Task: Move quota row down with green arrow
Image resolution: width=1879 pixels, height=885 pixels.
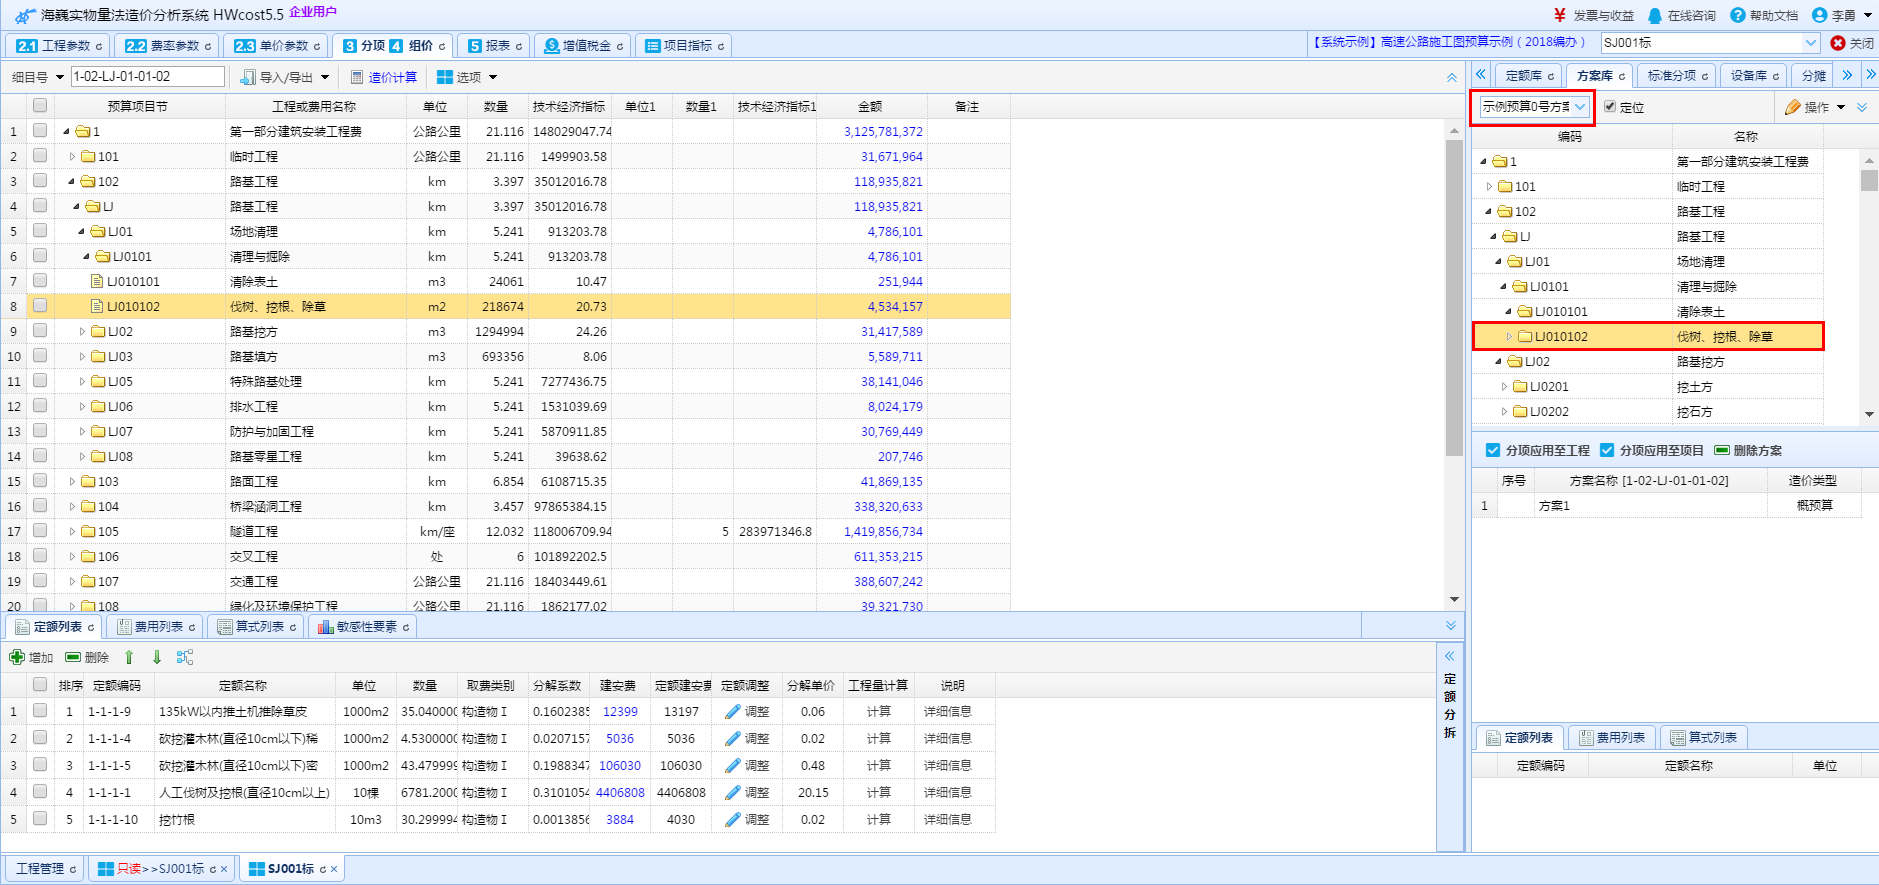Action: [157, 657]
